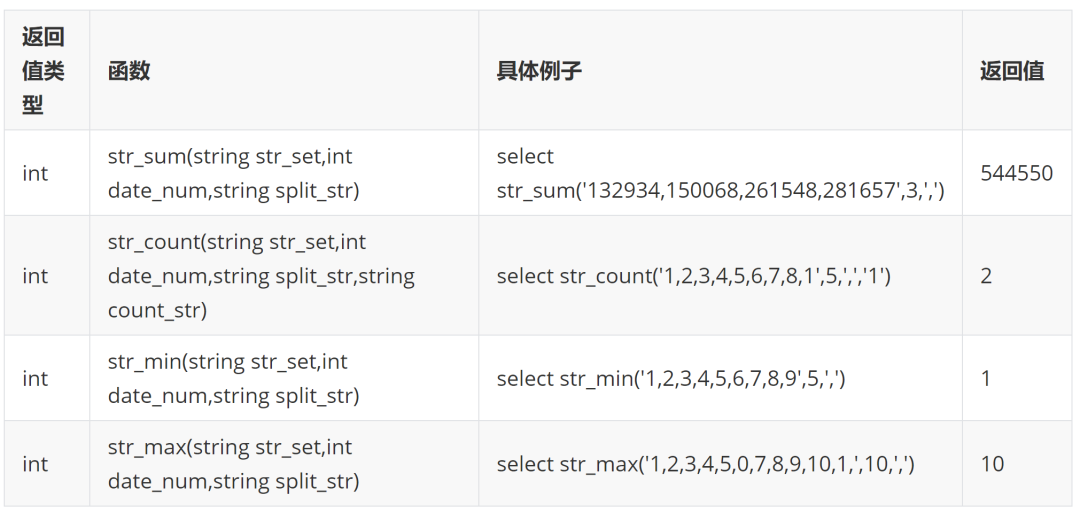
Task: Click the str_min function signature cell
Action: [233, 379]
